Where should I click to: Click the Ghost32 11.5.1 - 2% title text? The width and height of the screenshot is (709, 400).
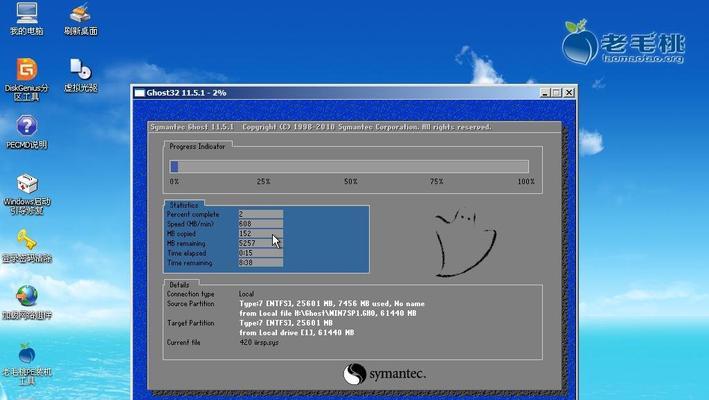[x=186, y=93]
